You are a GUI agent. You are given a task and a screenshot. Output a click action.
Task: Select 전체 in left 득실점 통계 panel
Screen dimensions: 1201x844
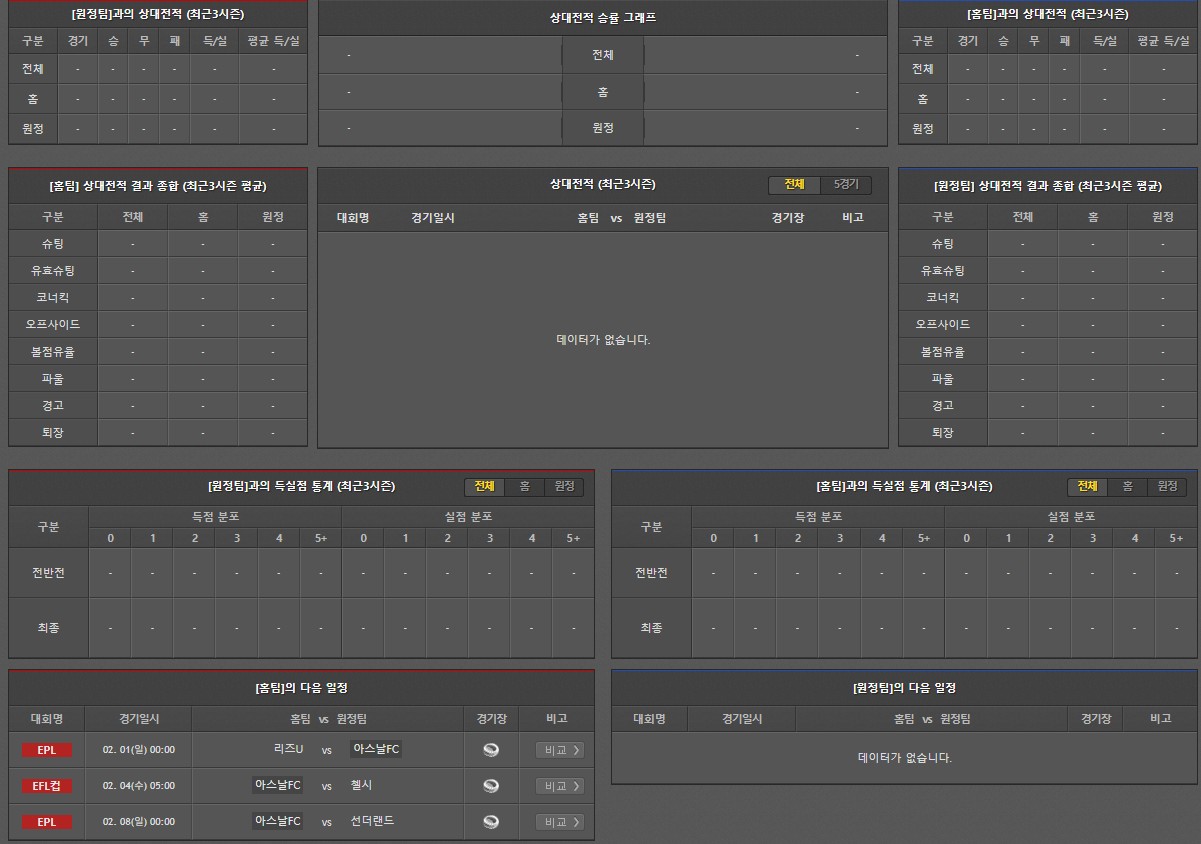click(484, 486)
